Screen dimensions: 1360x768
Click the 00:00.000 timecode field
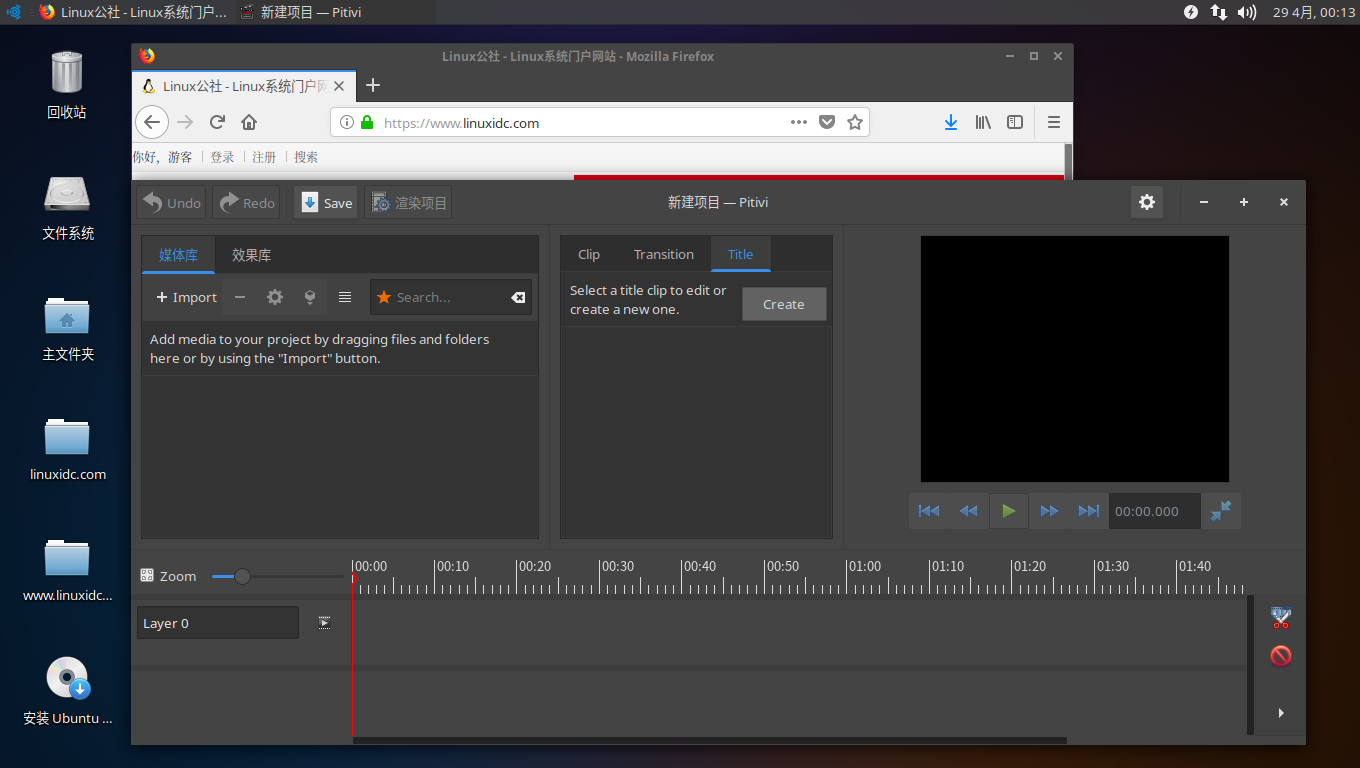pos(1155,511)
